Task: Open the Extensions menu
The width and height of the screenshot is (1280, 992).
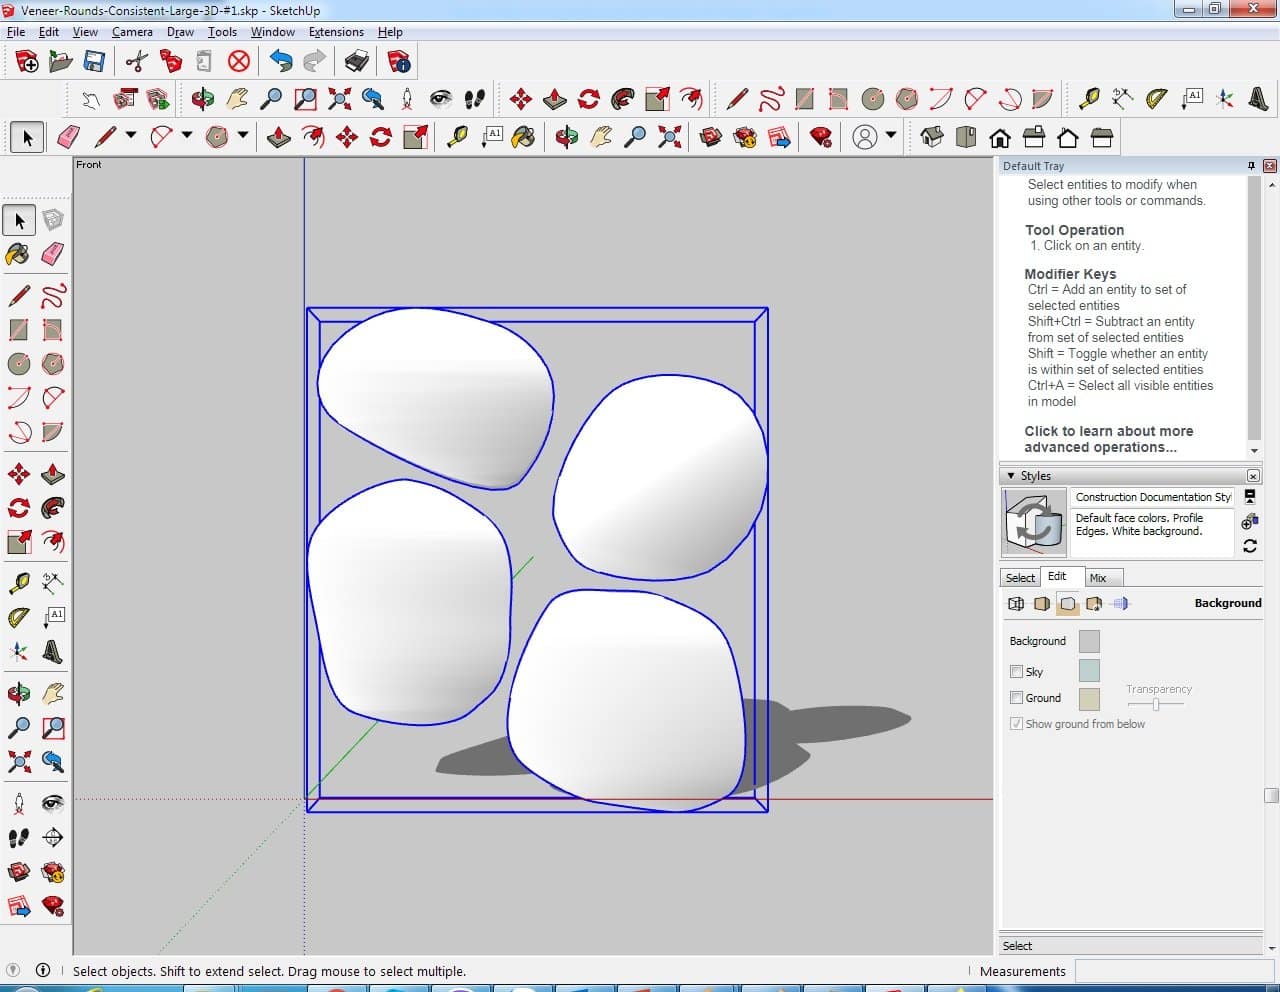Action: [x=336, y=32]
